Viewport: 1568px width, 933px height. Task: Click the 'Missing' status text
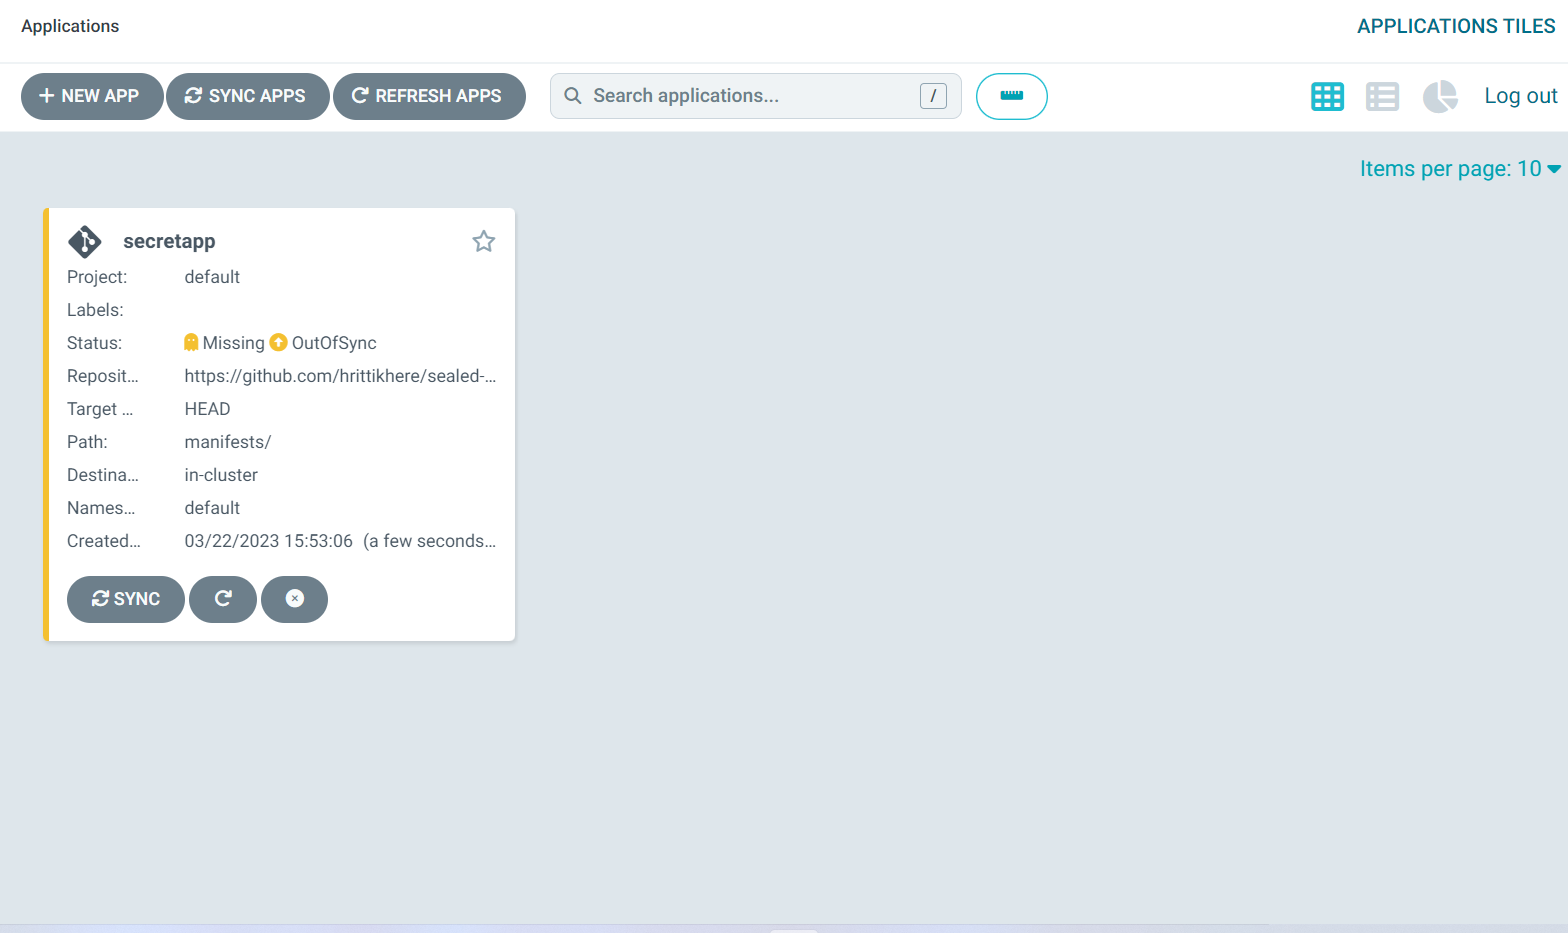[234, 343]
